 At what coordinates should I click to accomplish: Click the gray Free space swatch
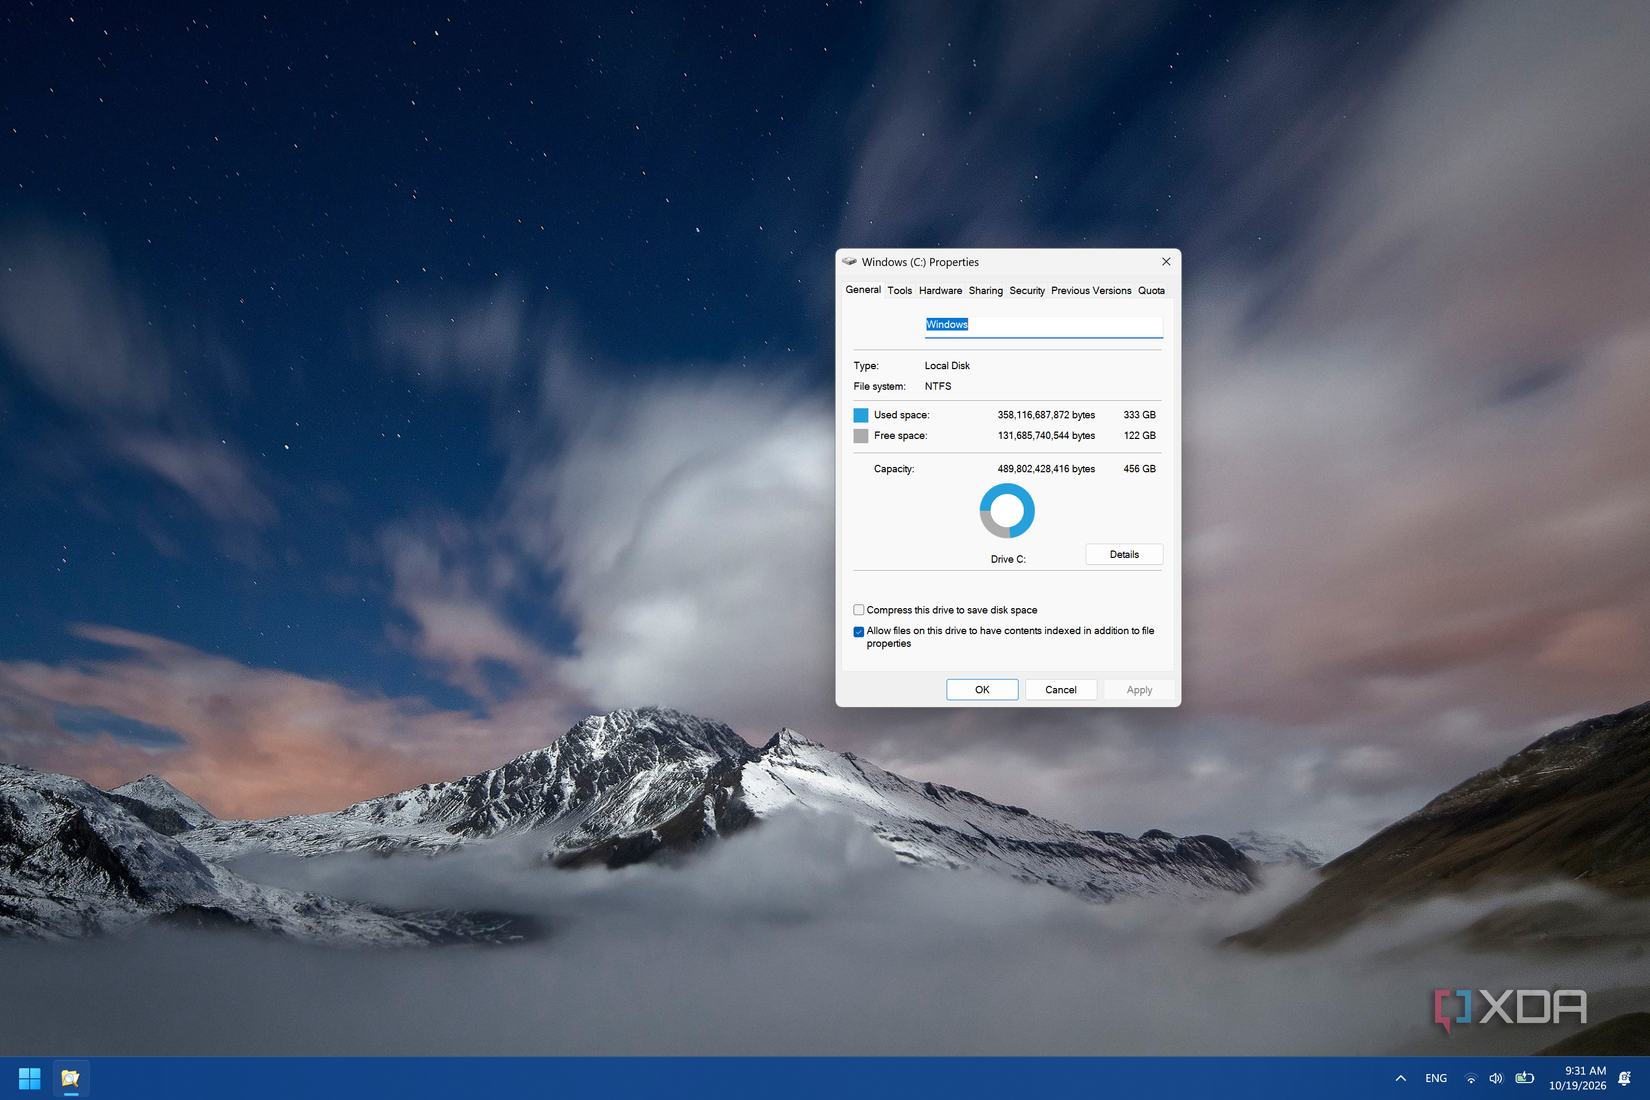point(861,436)
